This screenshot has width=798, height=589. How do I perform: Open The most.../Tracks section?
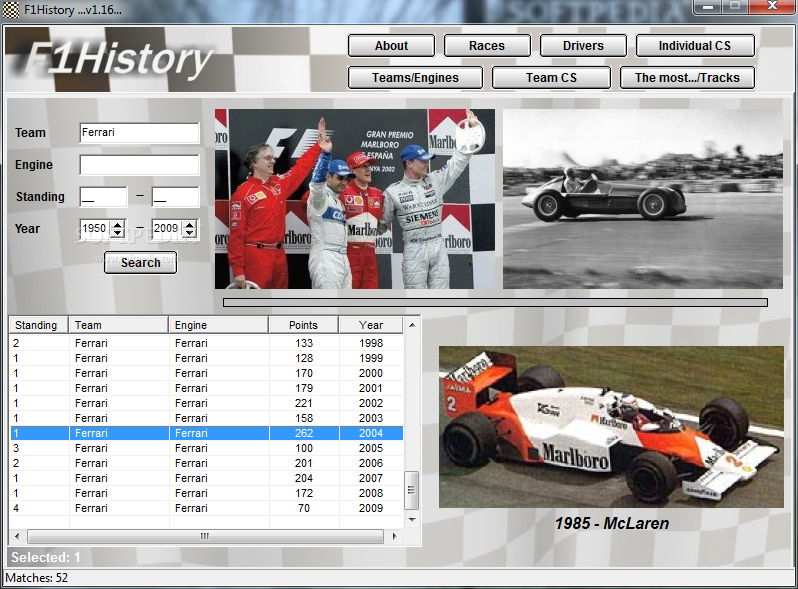(x=687, y=78)
